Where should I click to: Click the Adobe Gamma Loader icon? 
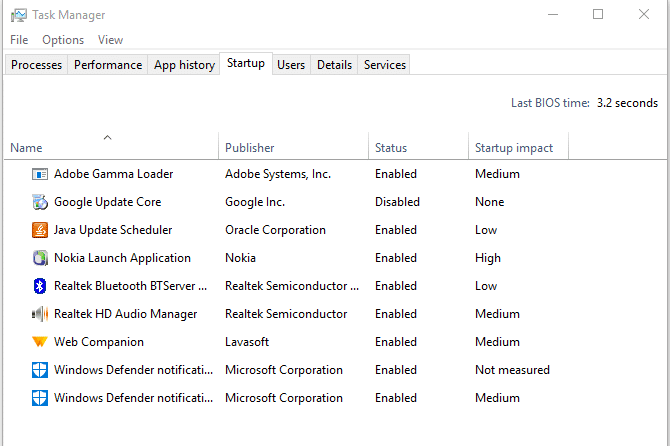[40, 174]
